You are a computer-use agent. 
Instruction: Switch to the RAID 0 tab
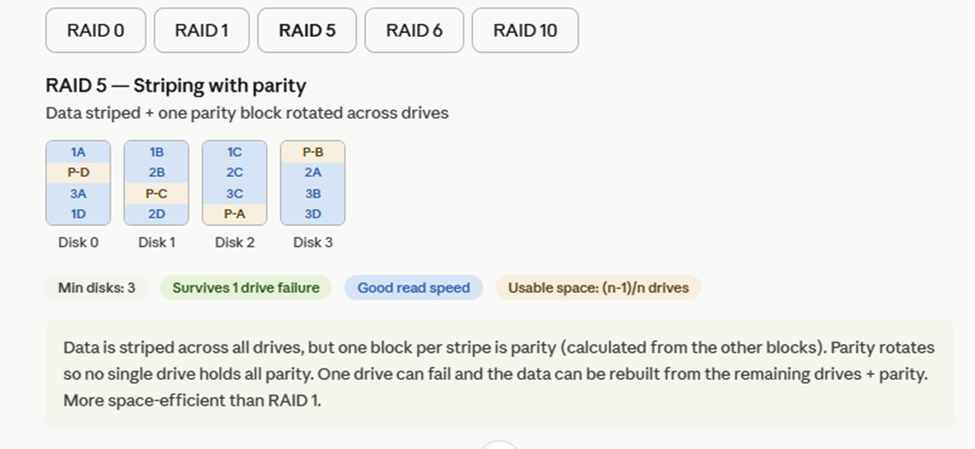tap(95, 30)
